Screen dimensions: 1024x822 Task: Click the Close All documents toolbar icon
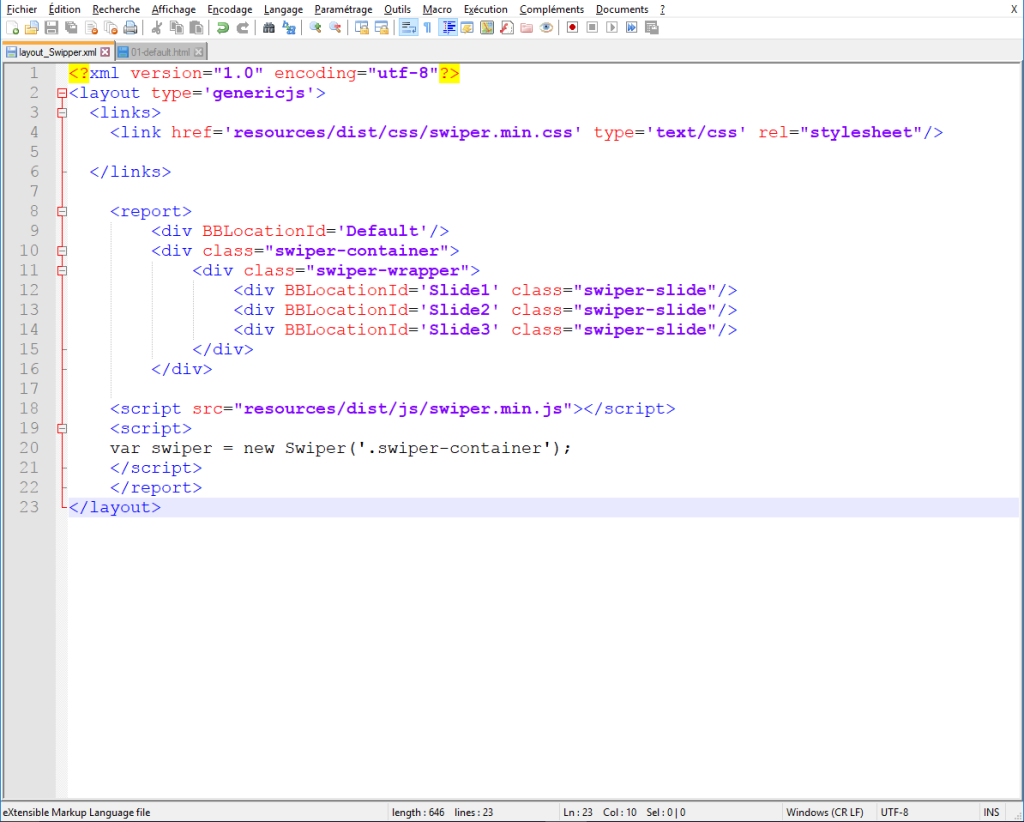110,27
